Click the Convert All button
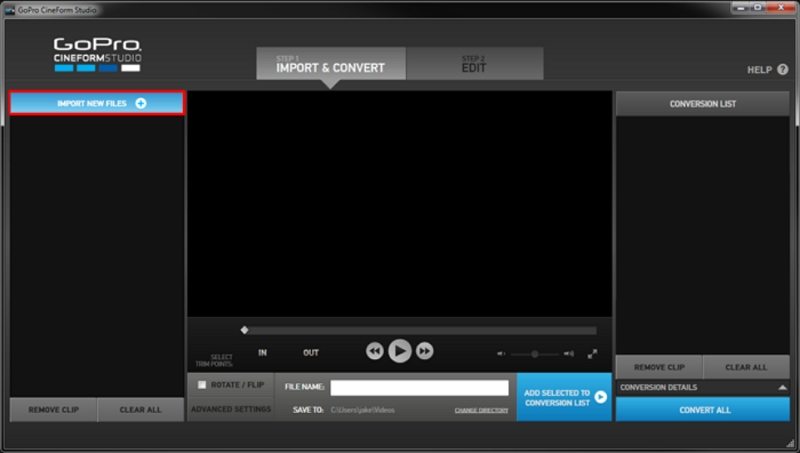This screenshot has width=800, height=453. (703, 410)
